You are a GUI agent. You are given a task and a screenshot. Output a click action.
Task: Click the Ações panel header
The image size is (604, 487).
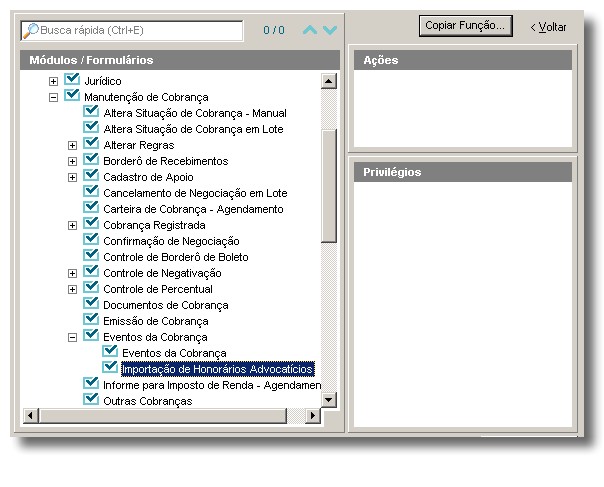pyautogui.click(x=463, y=60)
